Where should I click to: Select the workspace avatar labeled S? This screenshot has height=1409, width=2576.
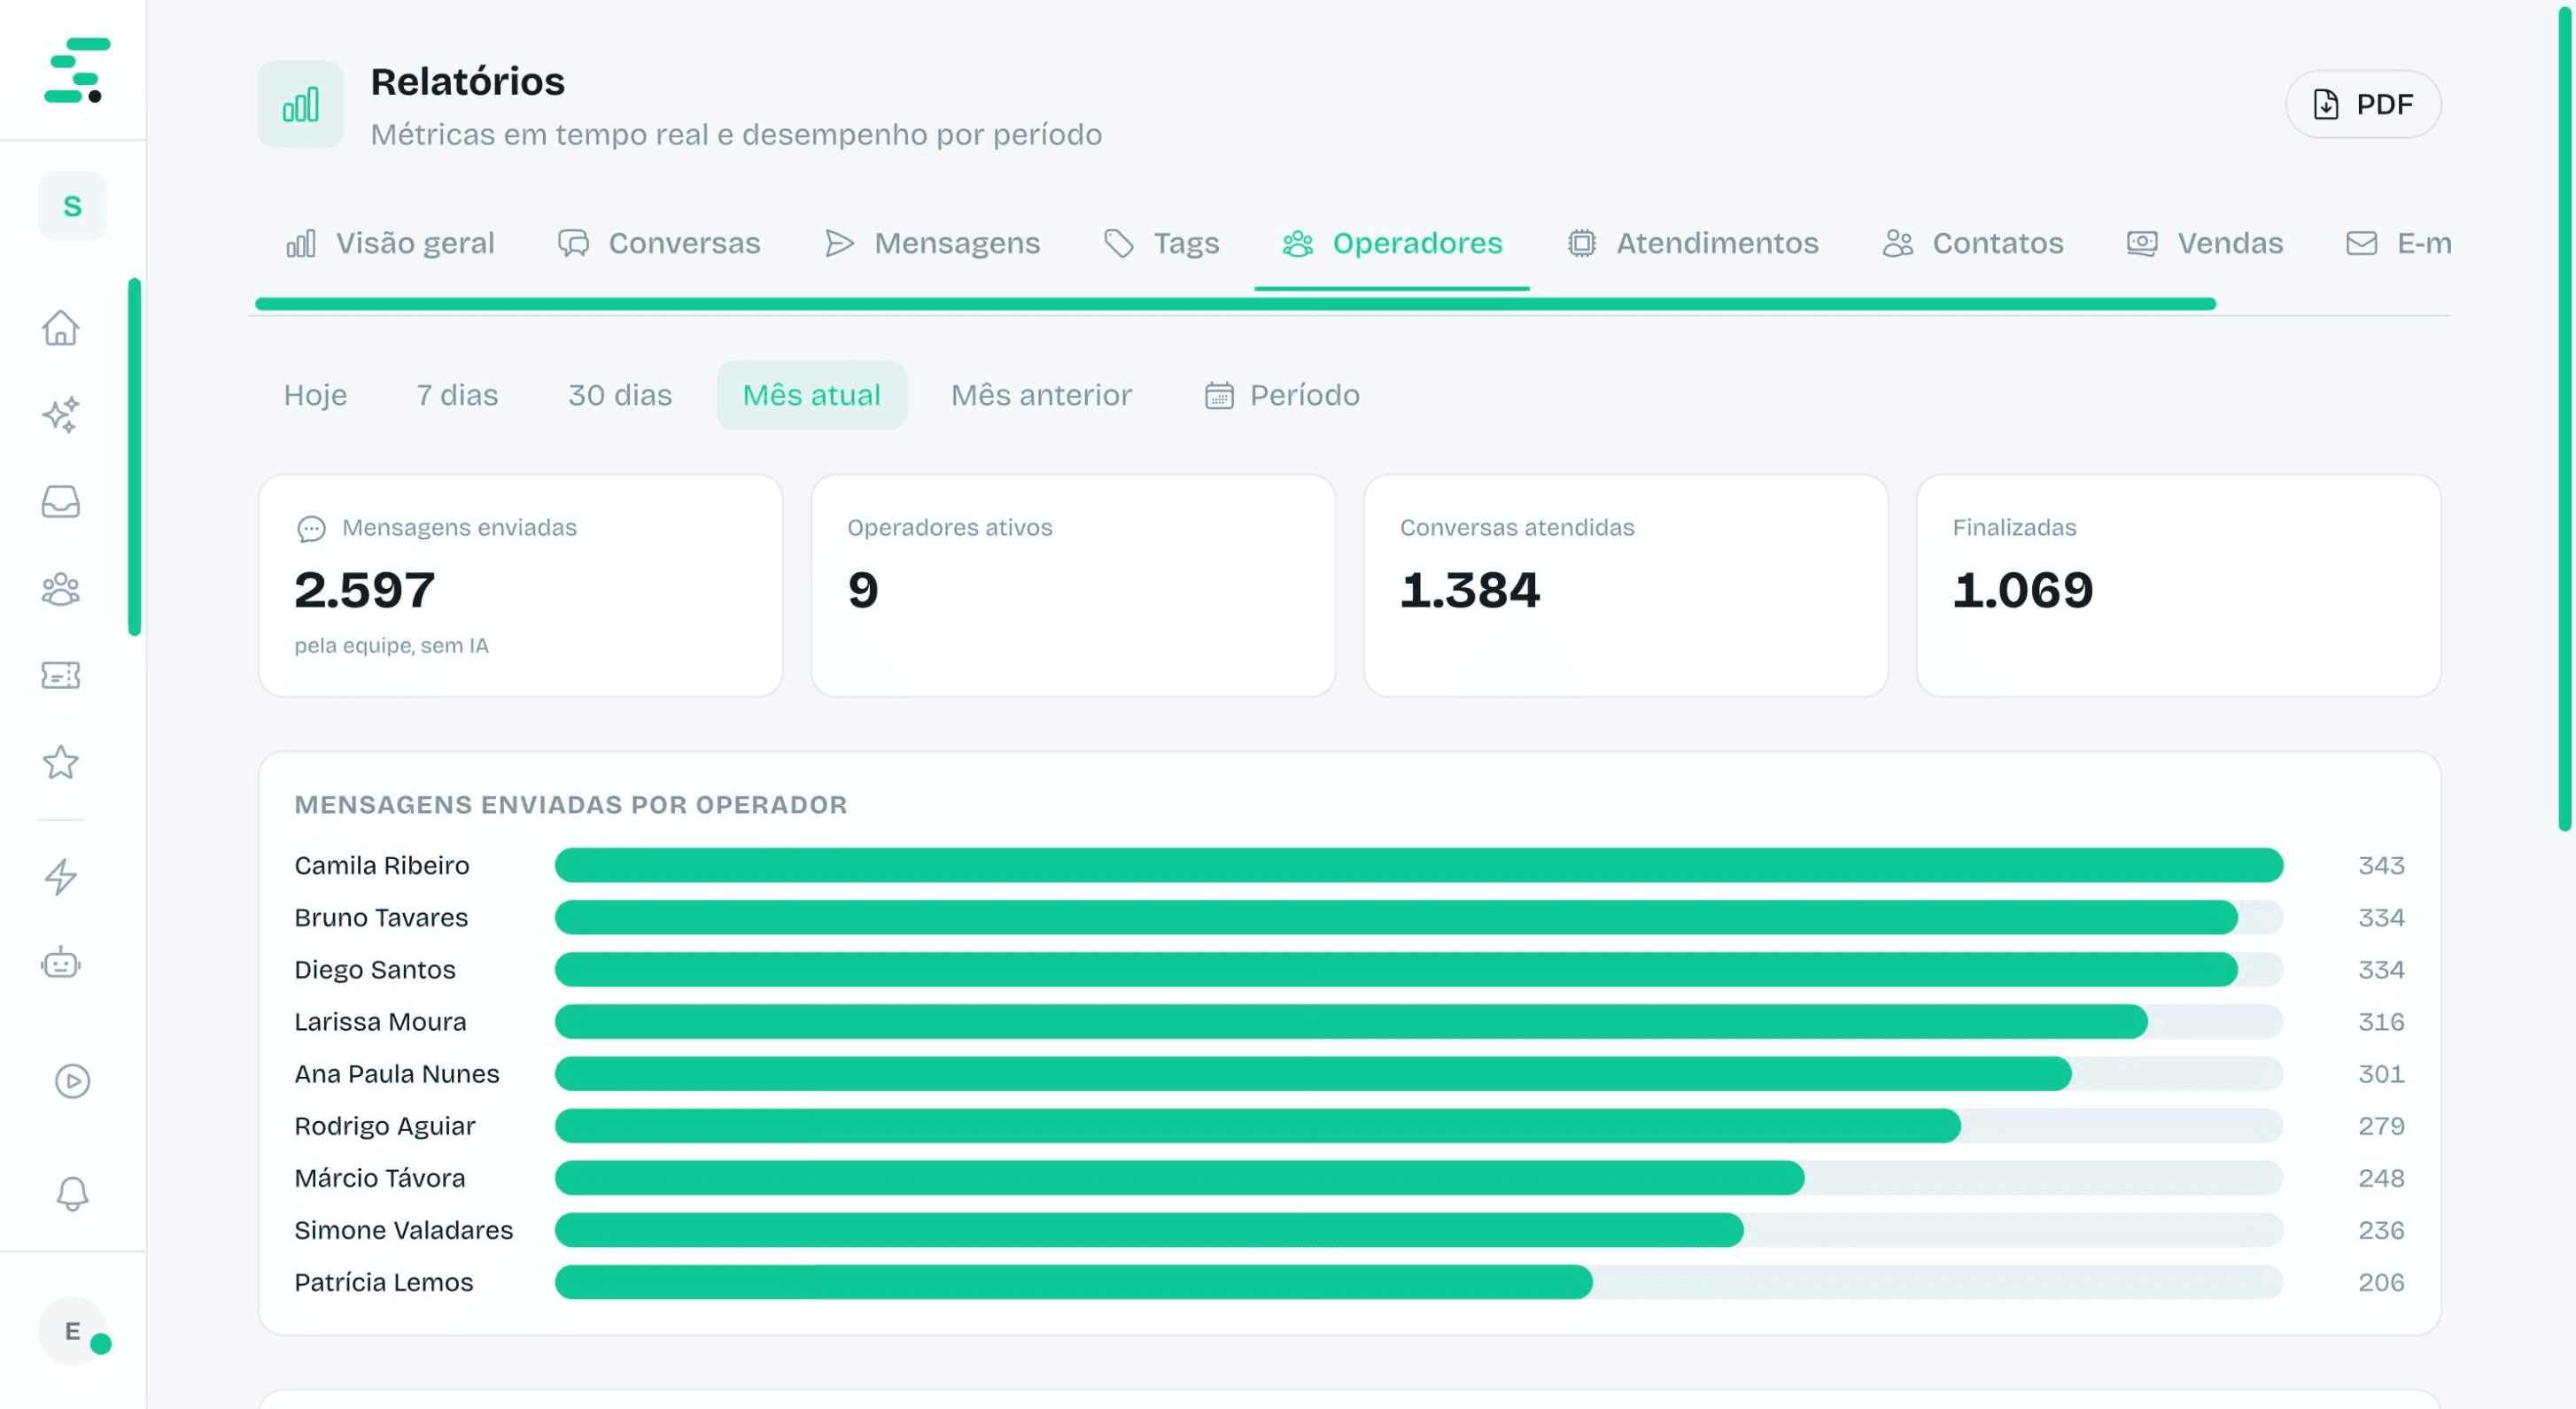(x=72, y=206)
